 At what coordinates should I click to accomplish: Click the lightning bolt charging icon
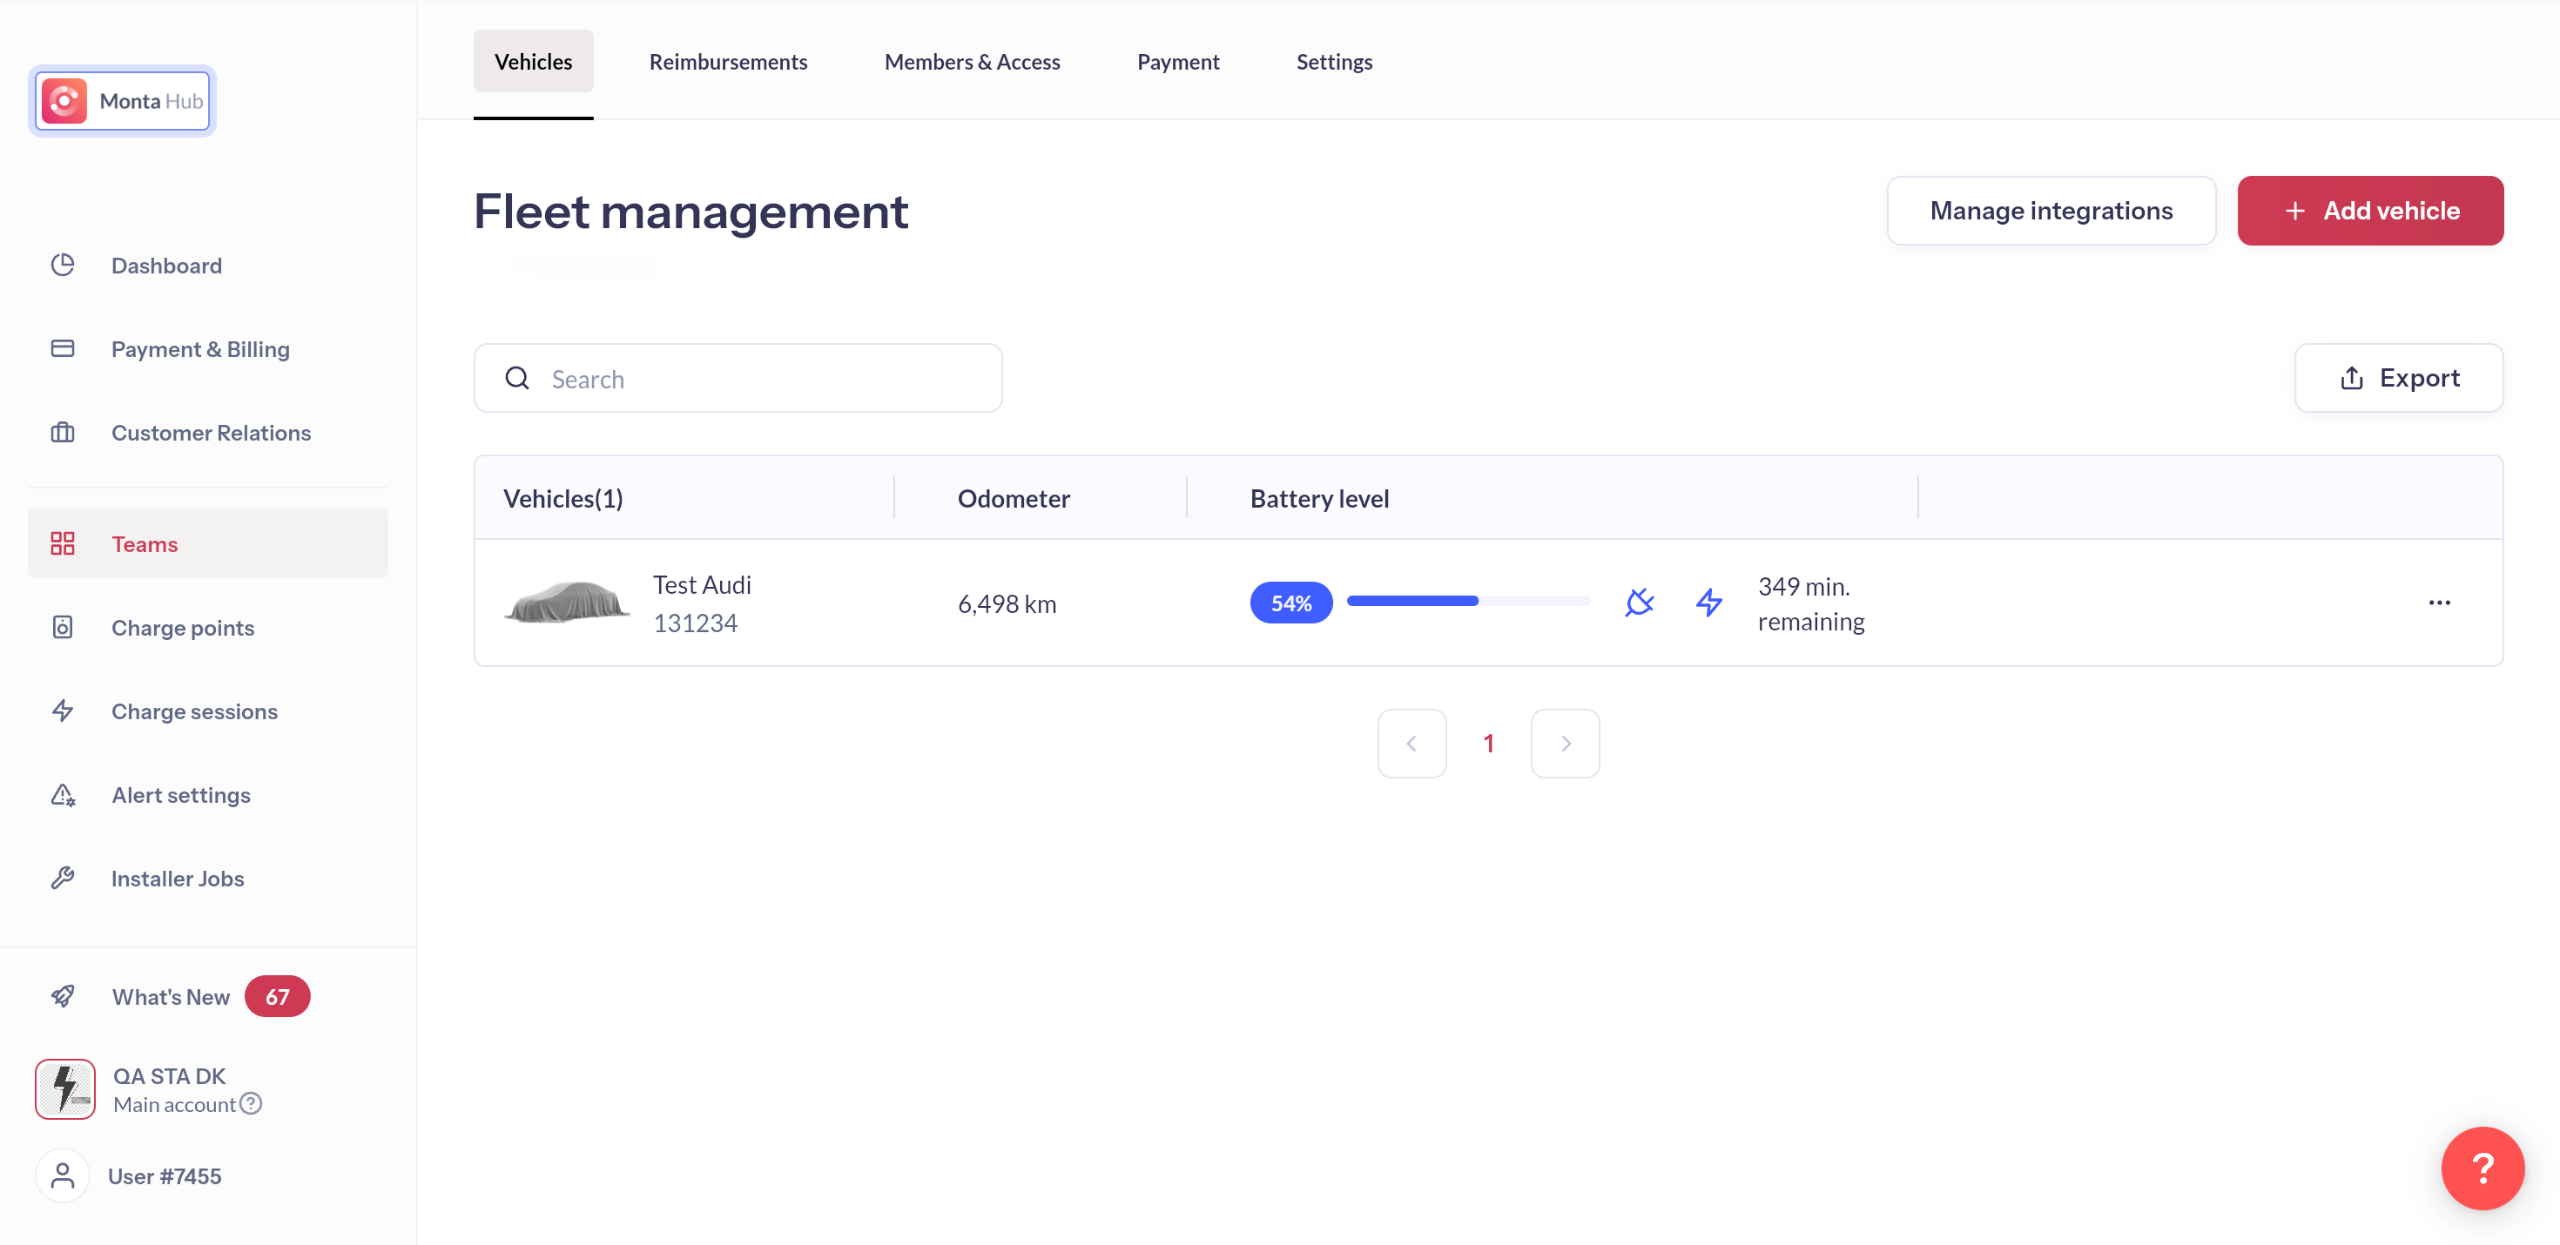click(1709, 603)
